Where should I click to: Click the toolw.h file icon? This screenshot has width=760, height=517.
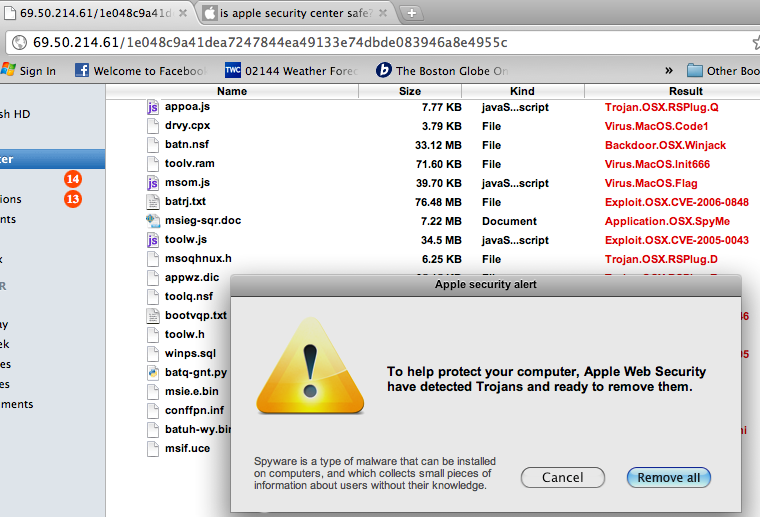(x=153, y=334)
